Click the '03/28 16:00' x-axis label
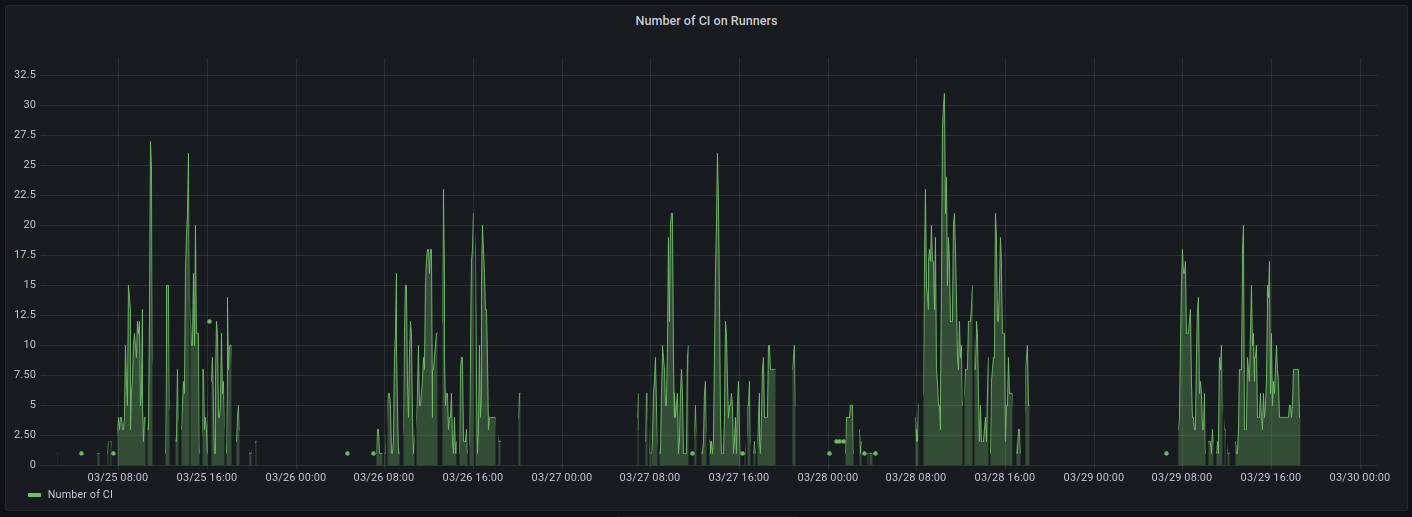The height and width of the screenshot is (517, 1412). click(x=1004, y=477)
